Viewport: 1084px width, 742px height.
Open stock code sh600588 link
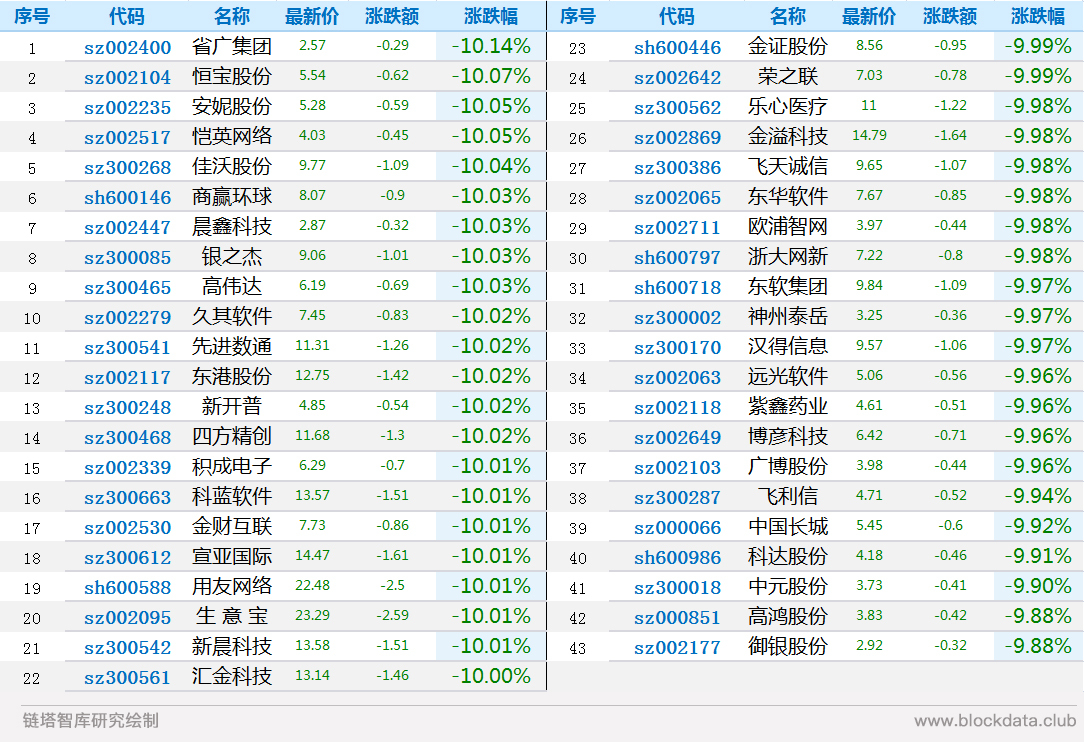[x=127, y=587]
